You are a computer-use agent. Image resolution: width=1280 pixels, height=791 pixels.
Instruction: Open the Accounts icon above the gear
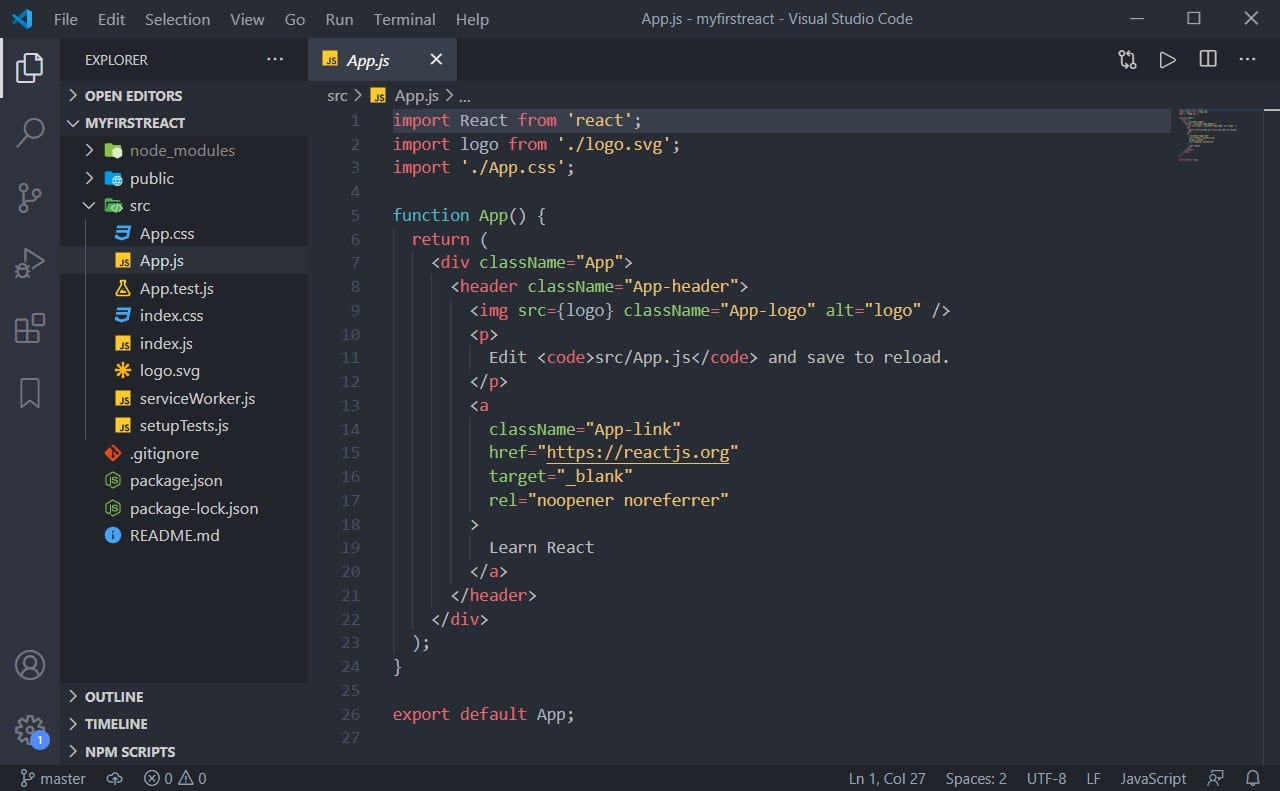pyautogui.click(x=29, y=664)
